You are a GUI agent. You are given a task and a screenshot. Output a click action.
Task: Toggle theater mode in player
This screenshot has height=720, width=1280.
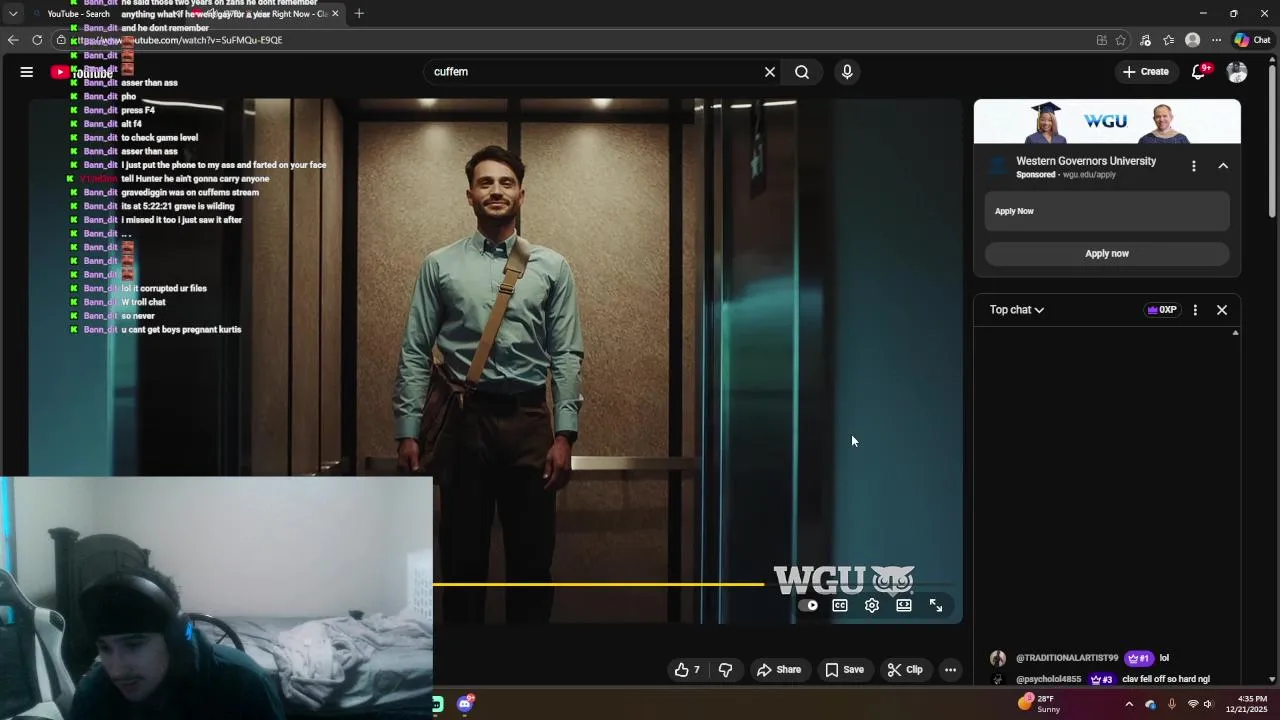point(904,605)
